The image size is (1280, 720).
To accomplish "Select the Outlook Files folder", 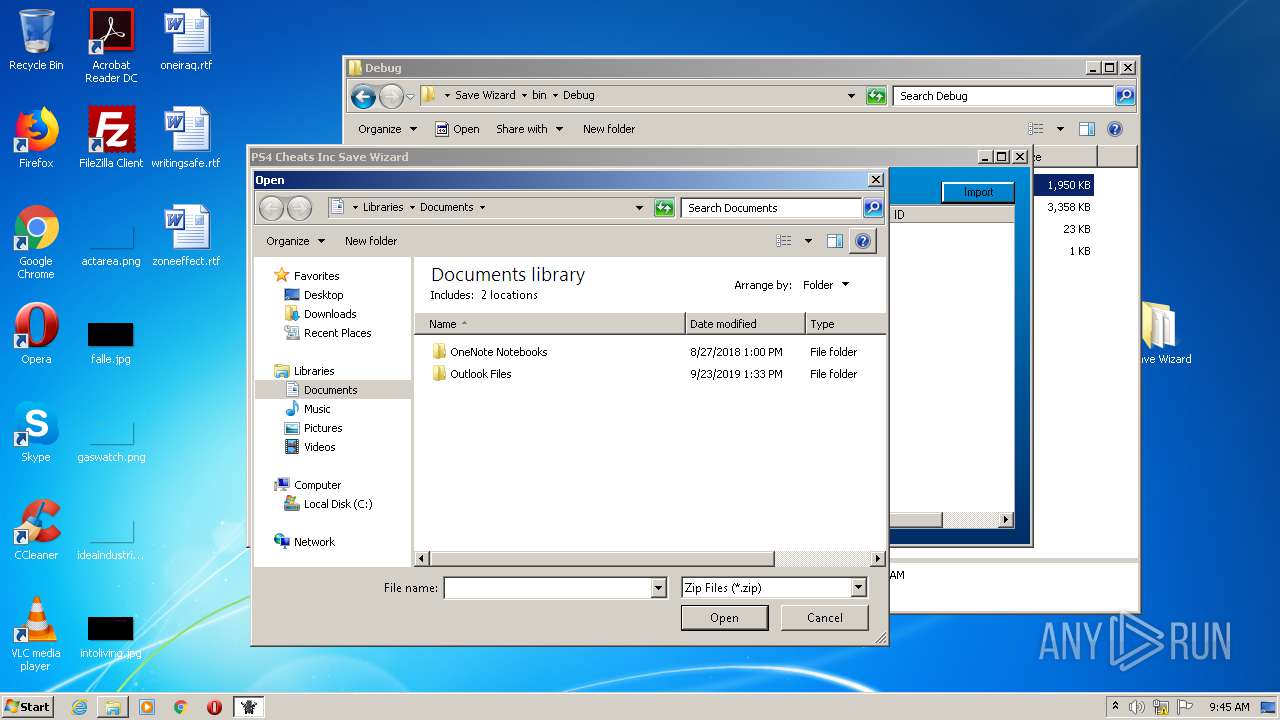I will click(x=480, y=374).
